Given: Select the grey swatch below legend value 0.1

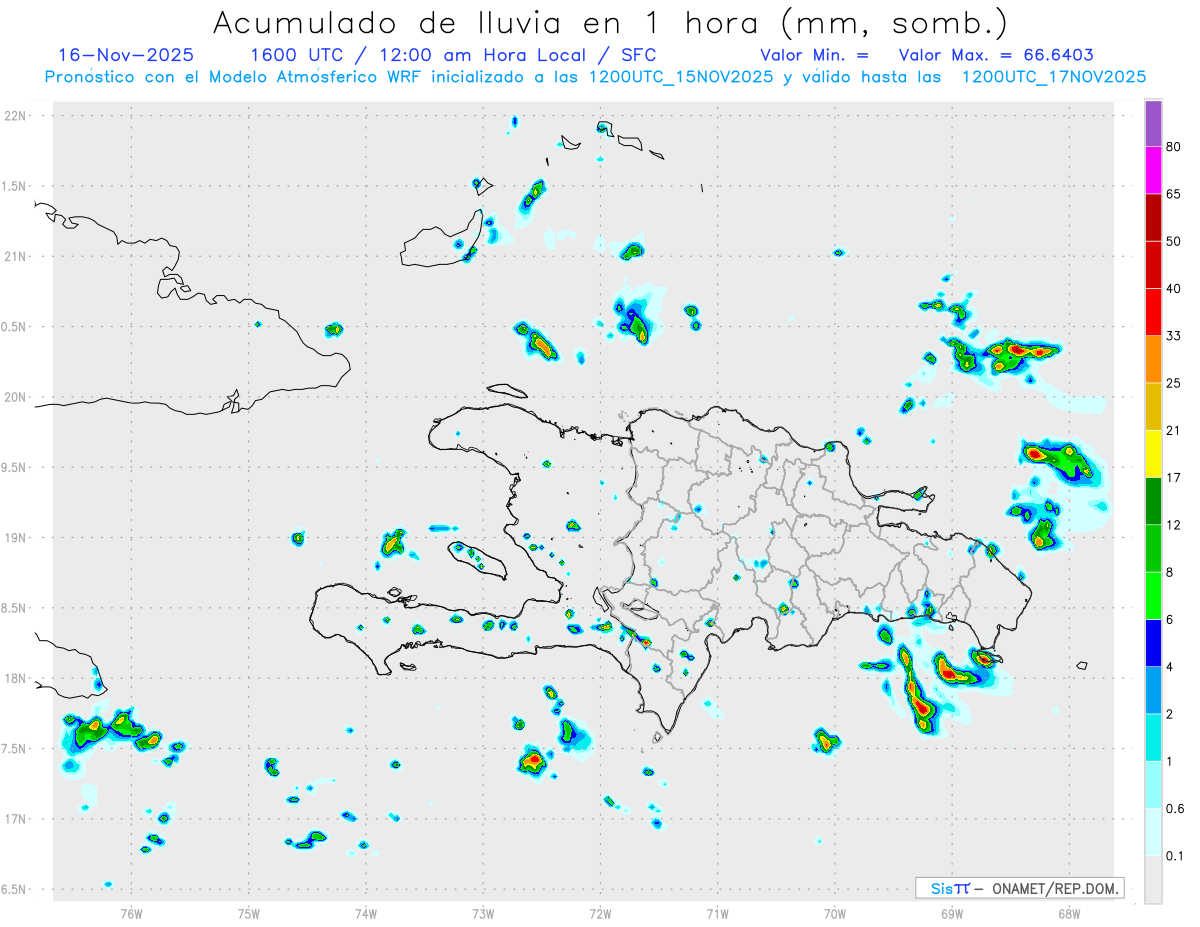Looking at the screenshot, I should tap(1154, 880).
